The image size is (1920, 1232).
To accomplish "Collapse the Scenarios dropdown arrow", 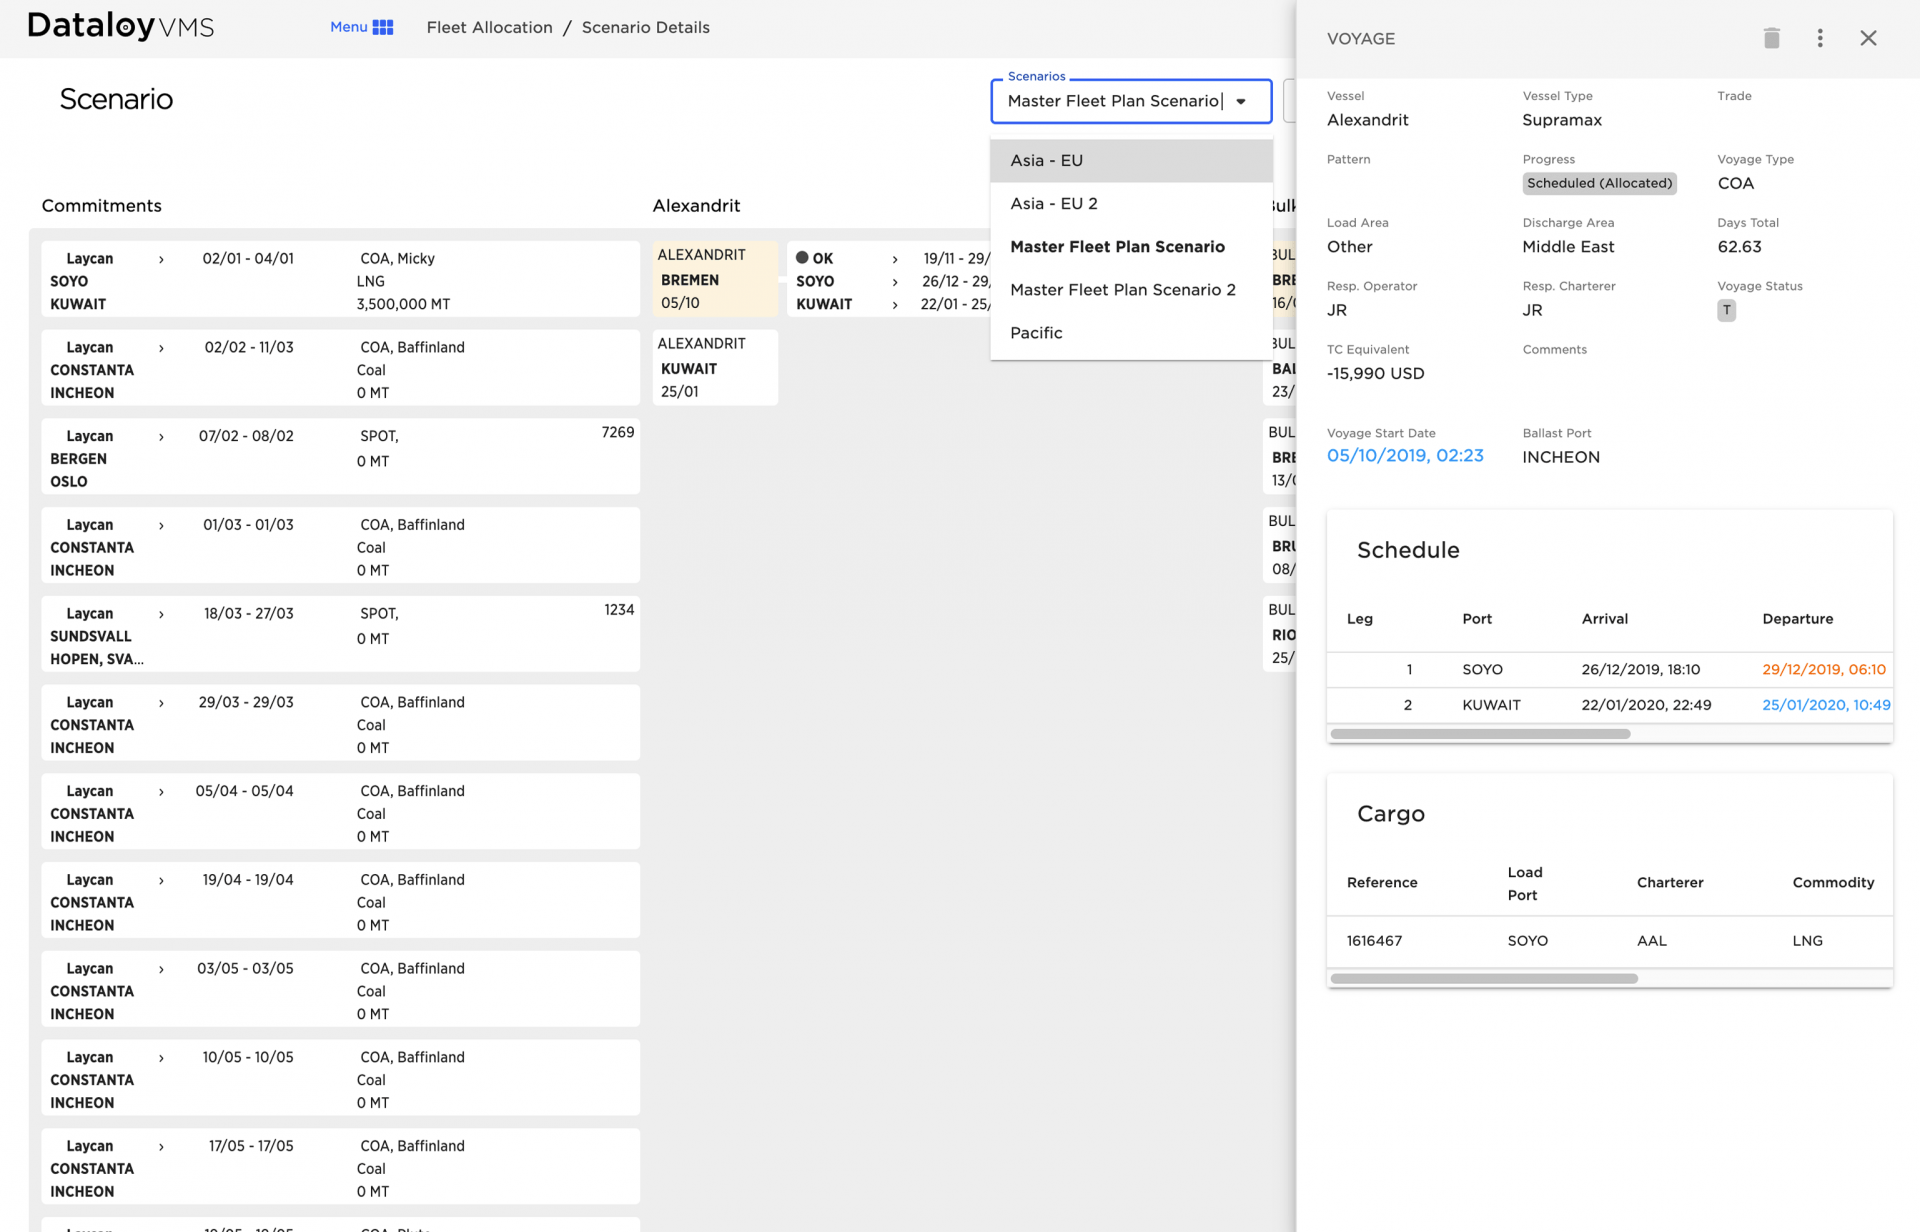I will coord(1241,101).
